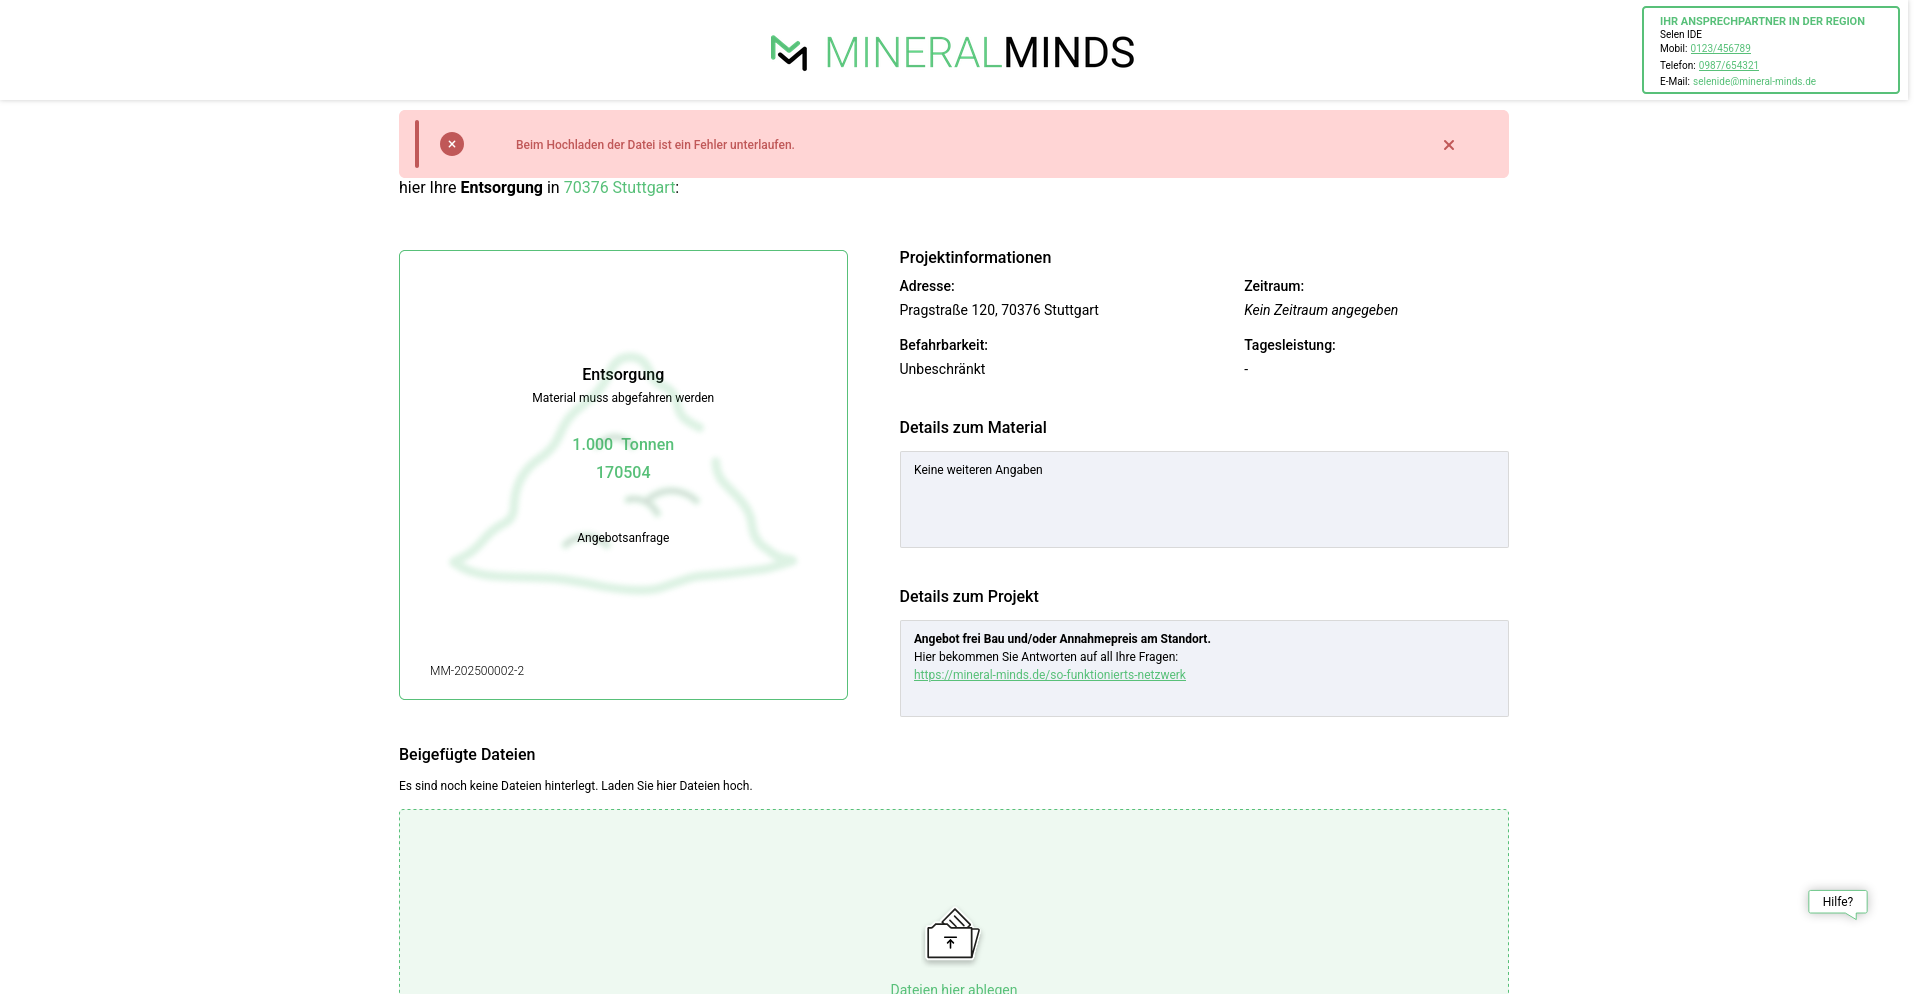
Task: Click the reference number MM-202500002-2
Action: pyautogui.click(x=477, y=671)
